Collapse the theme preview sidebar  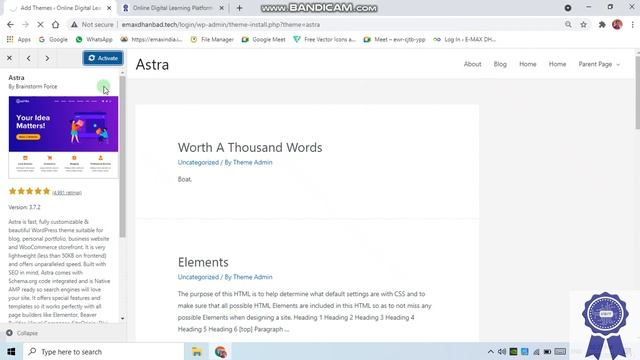point(22,333)
